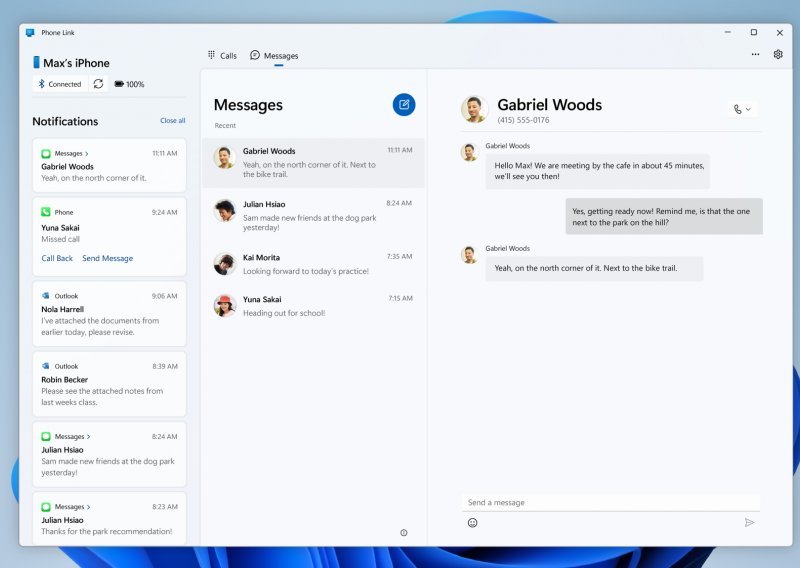Click the Phone Link app icon in title bar
The width and height of the screenshot is (800, 568).
[30, 33]
